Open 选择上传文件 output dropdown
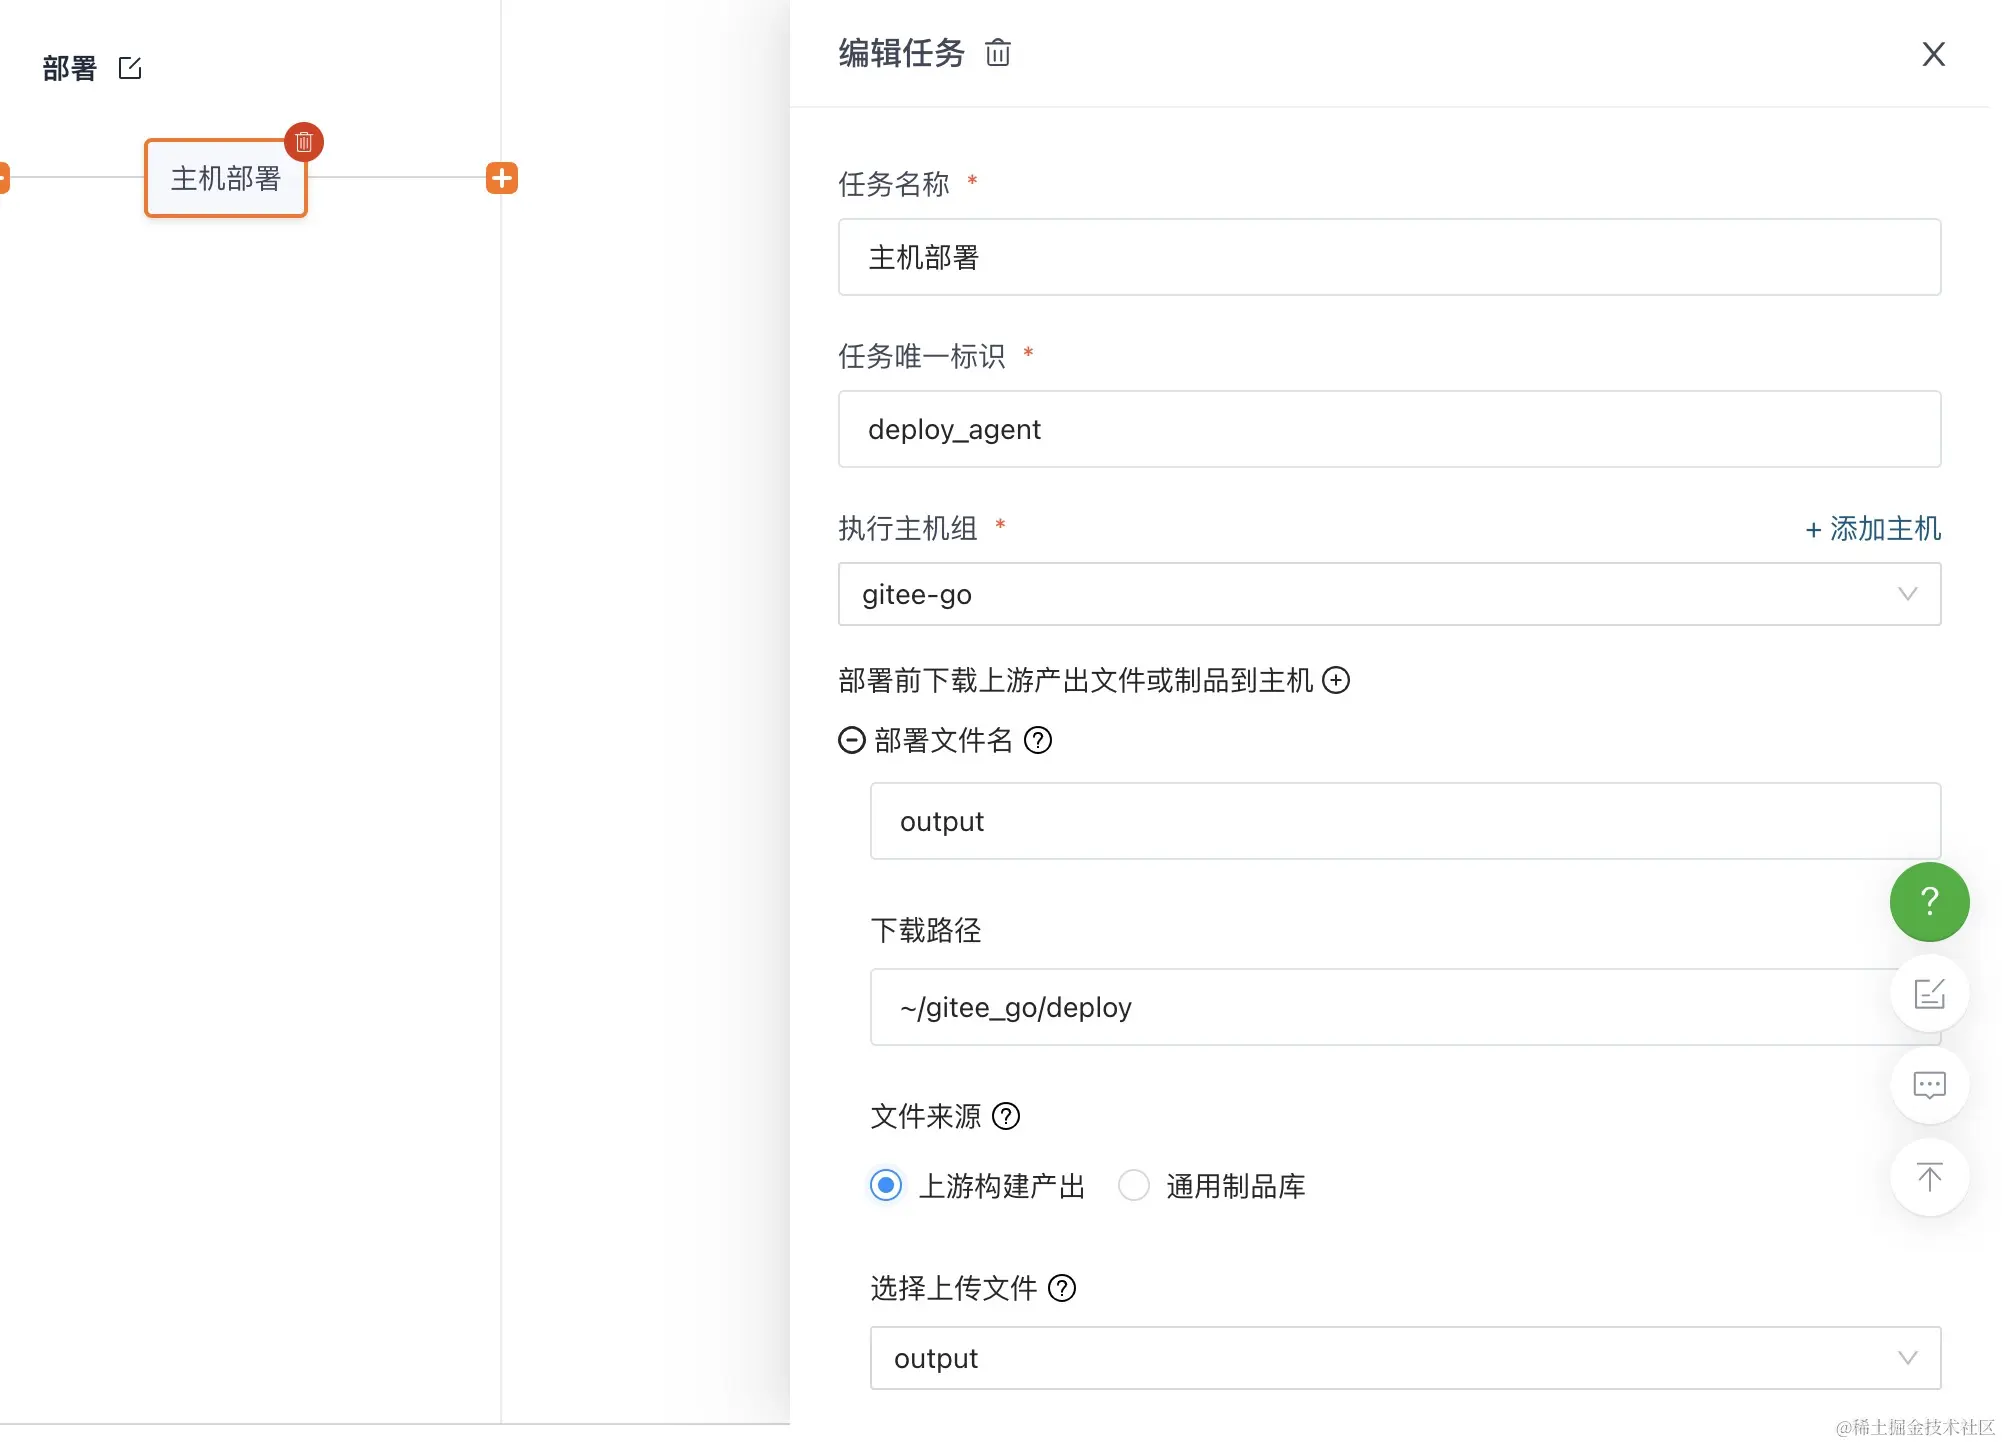 [1404, 1358]
